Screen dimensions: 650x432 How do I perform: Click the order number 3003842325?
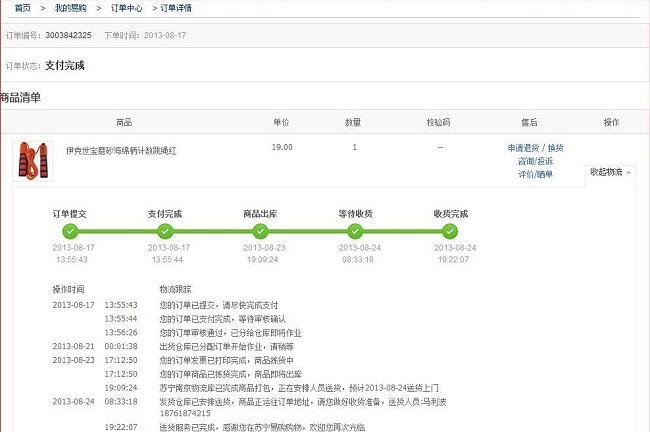tap(68, 35)
